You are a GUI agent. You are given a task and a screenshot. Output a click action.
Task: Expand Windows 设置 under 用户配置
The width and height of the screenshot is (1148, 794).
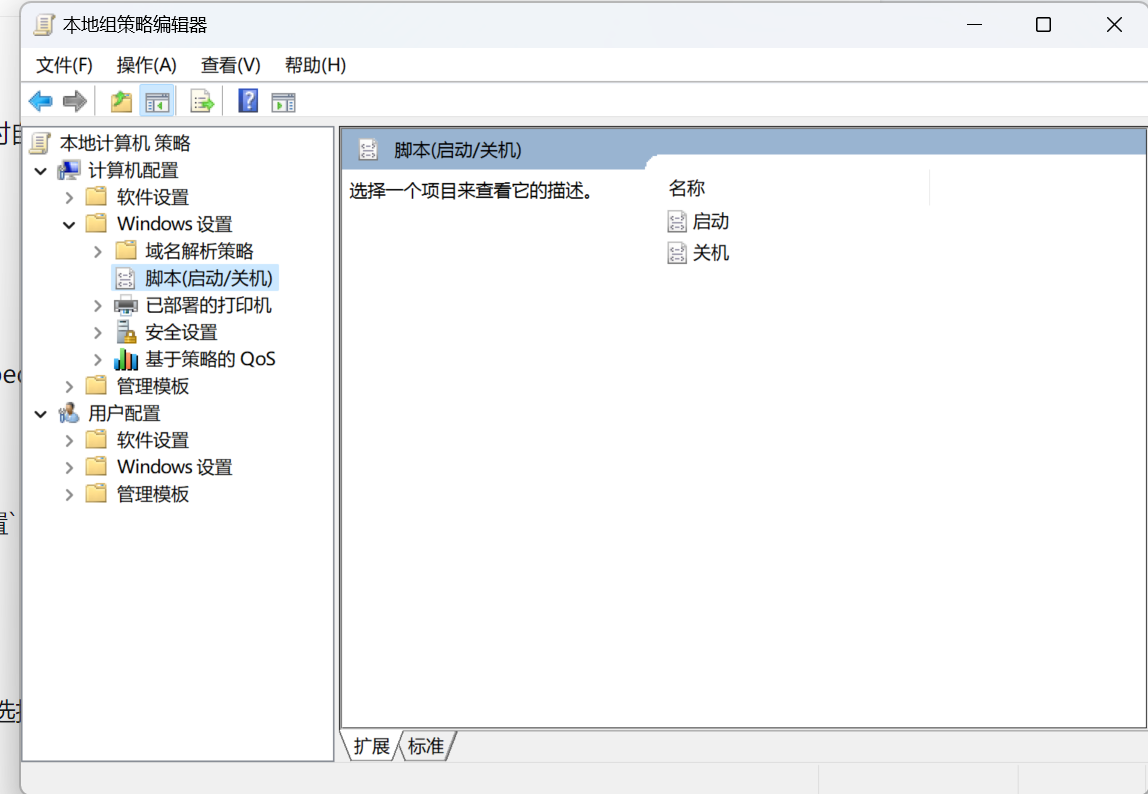[x=69, y=467]
